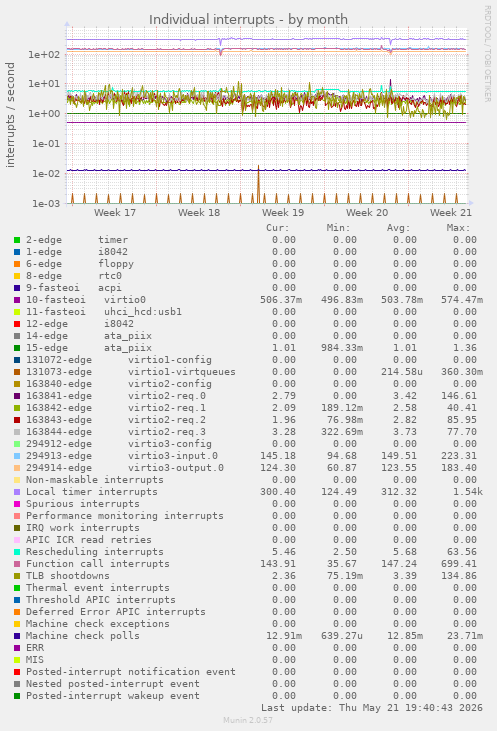Screen dimensions: 497x731
Task: Select the Week 21 axis label
Action: click(x=450, y=213)
